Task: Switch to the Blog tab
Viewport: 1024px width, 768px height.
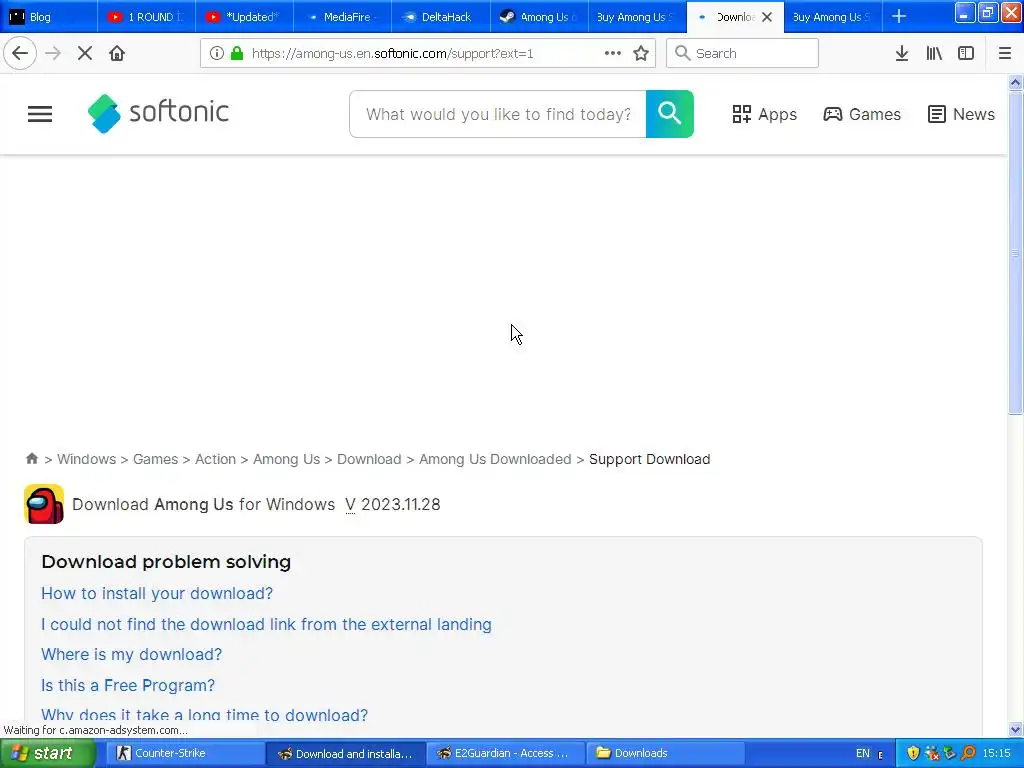Action: coord(49,16)
